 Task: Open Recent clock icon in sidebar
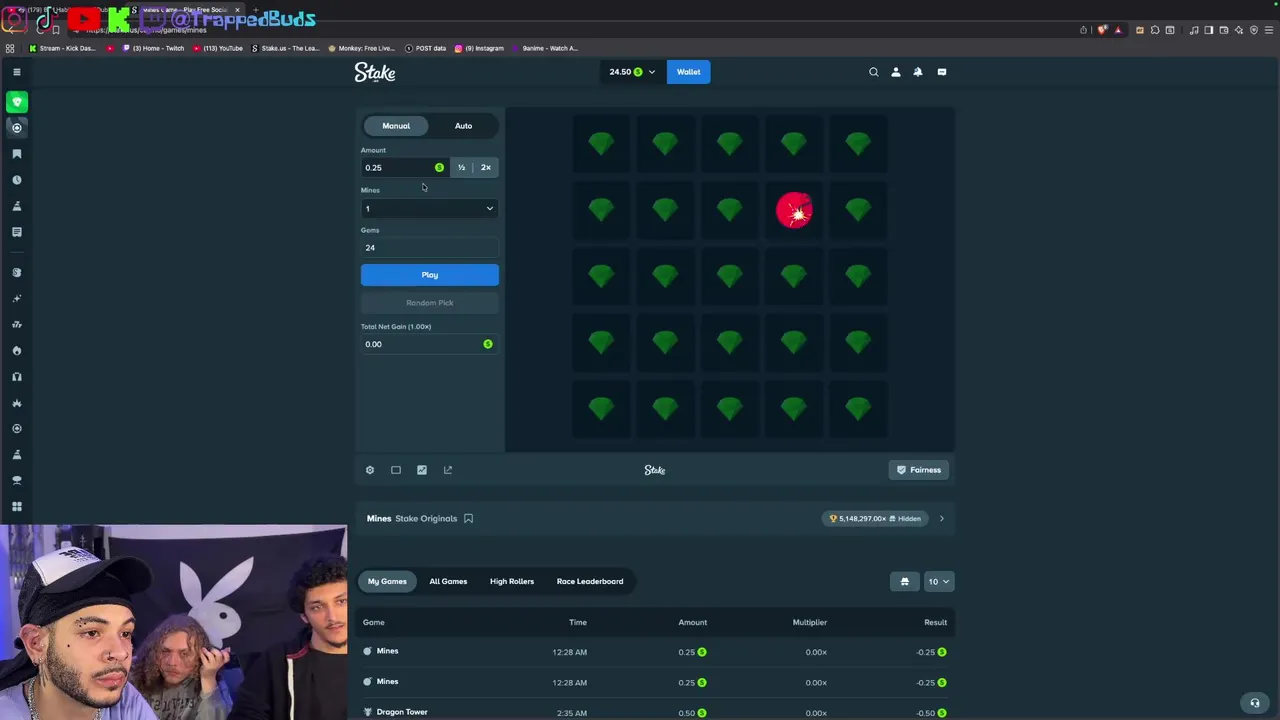tap(17, 180)
